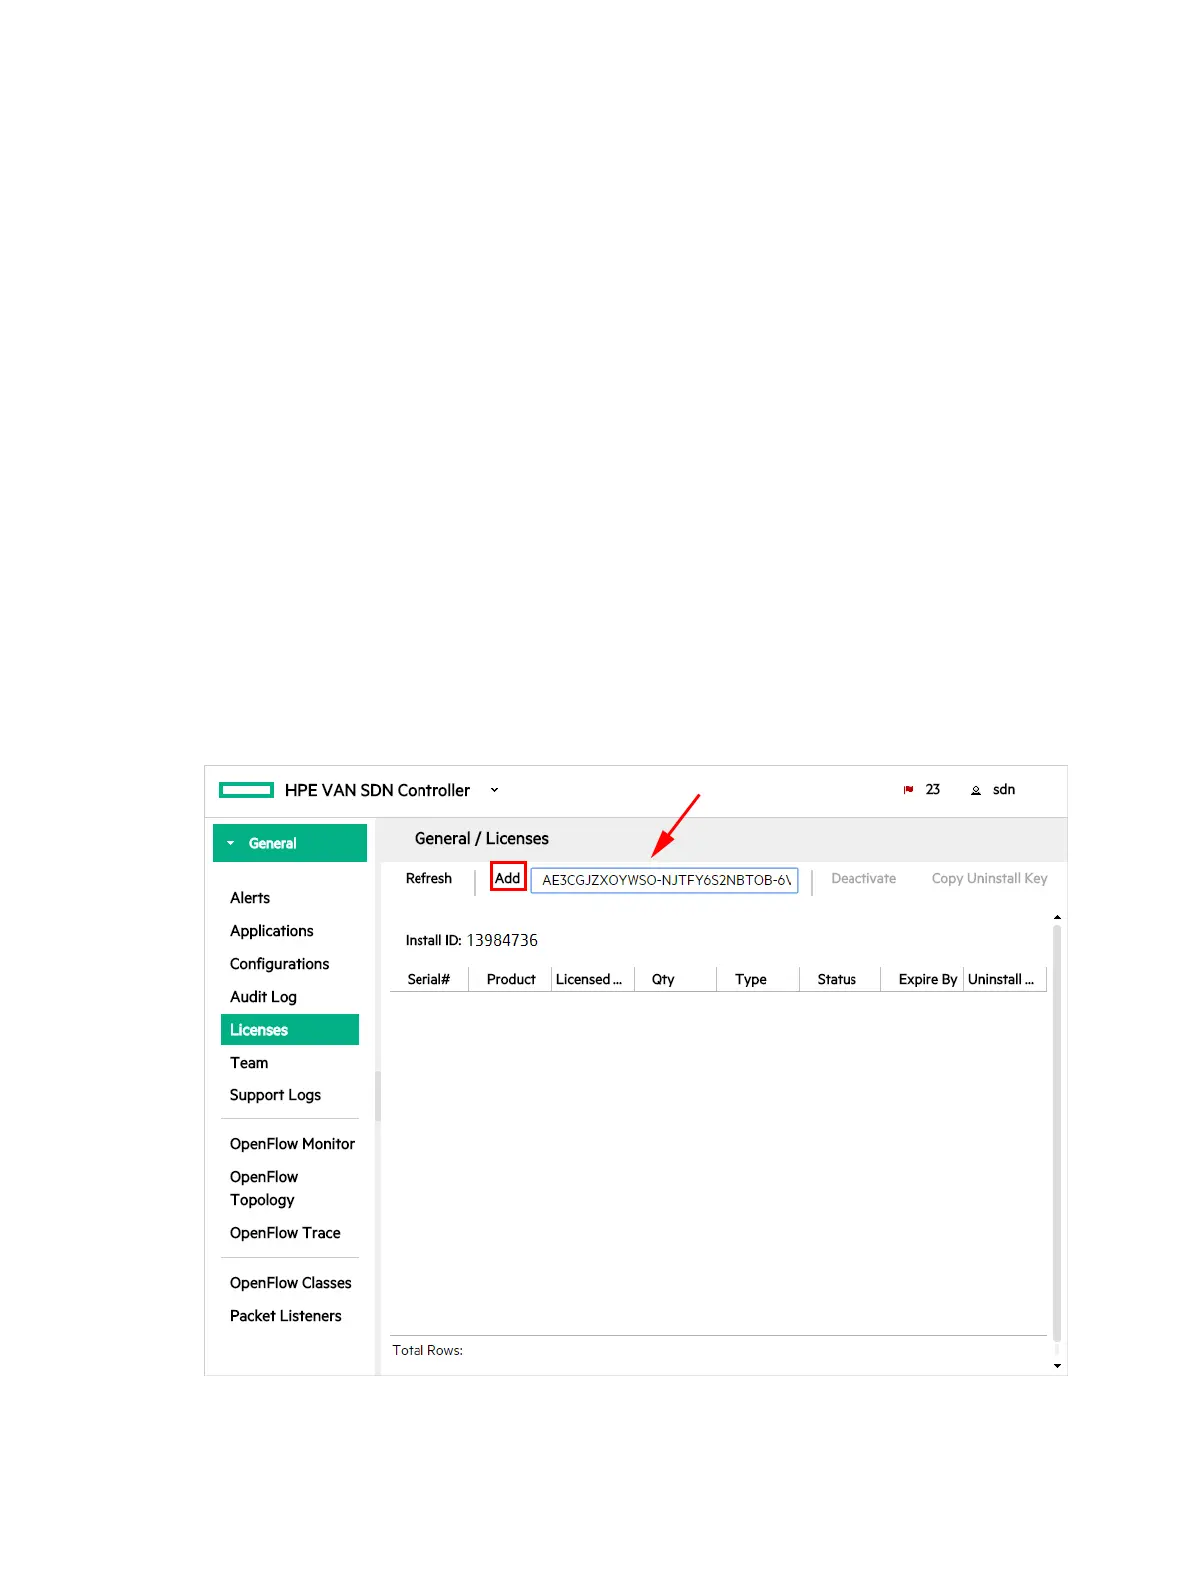Screen dimensions: 1189x1584
Task: Click the alert count 23
Action: 933,790
